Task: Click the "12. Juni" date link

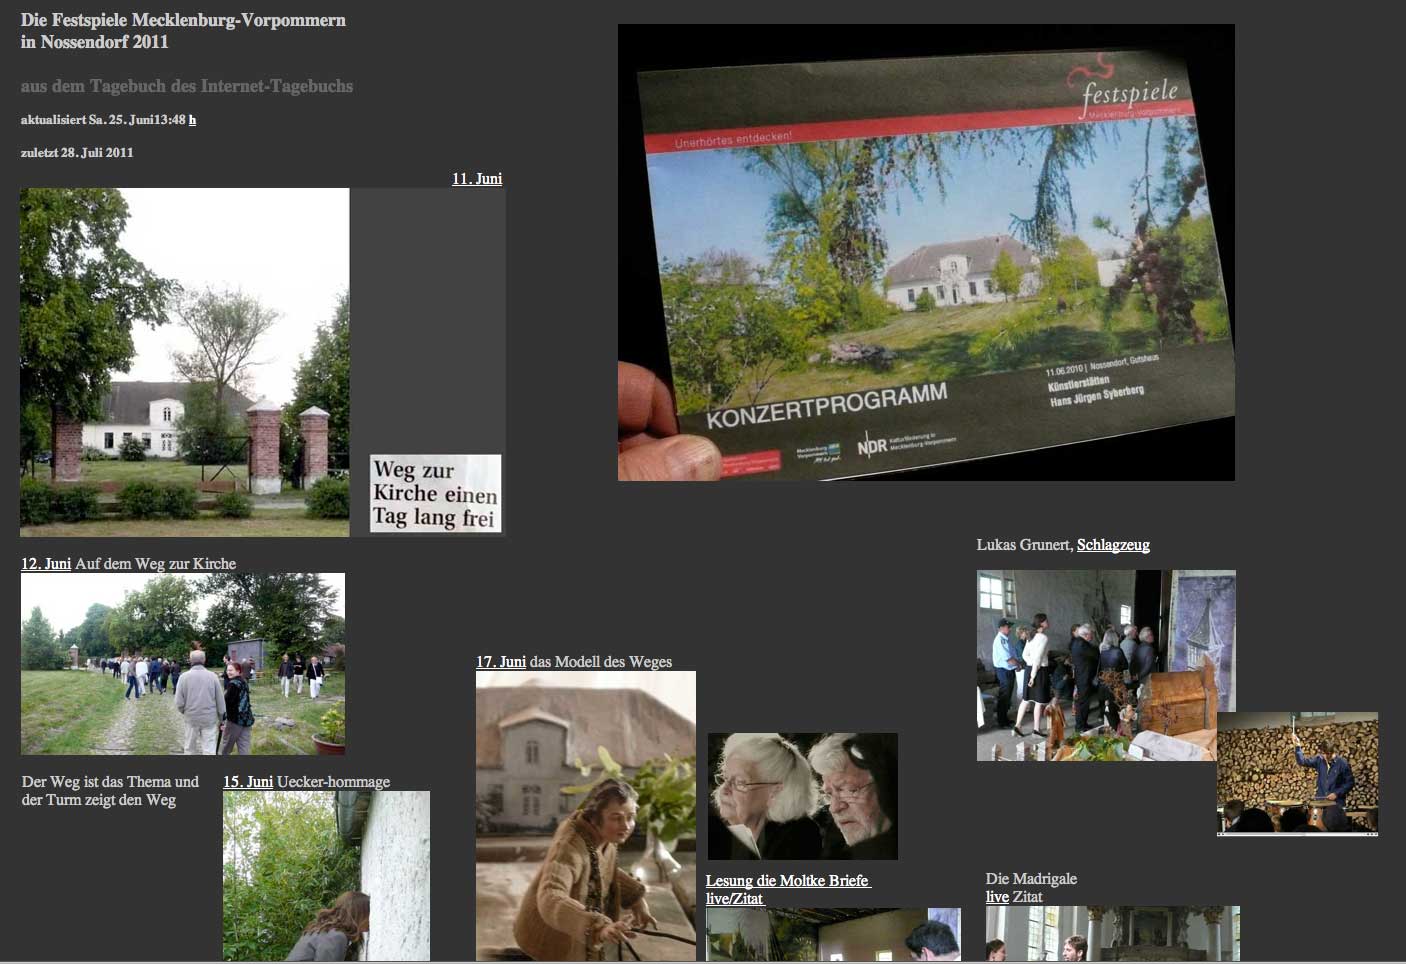Action: tap(46, 564)
